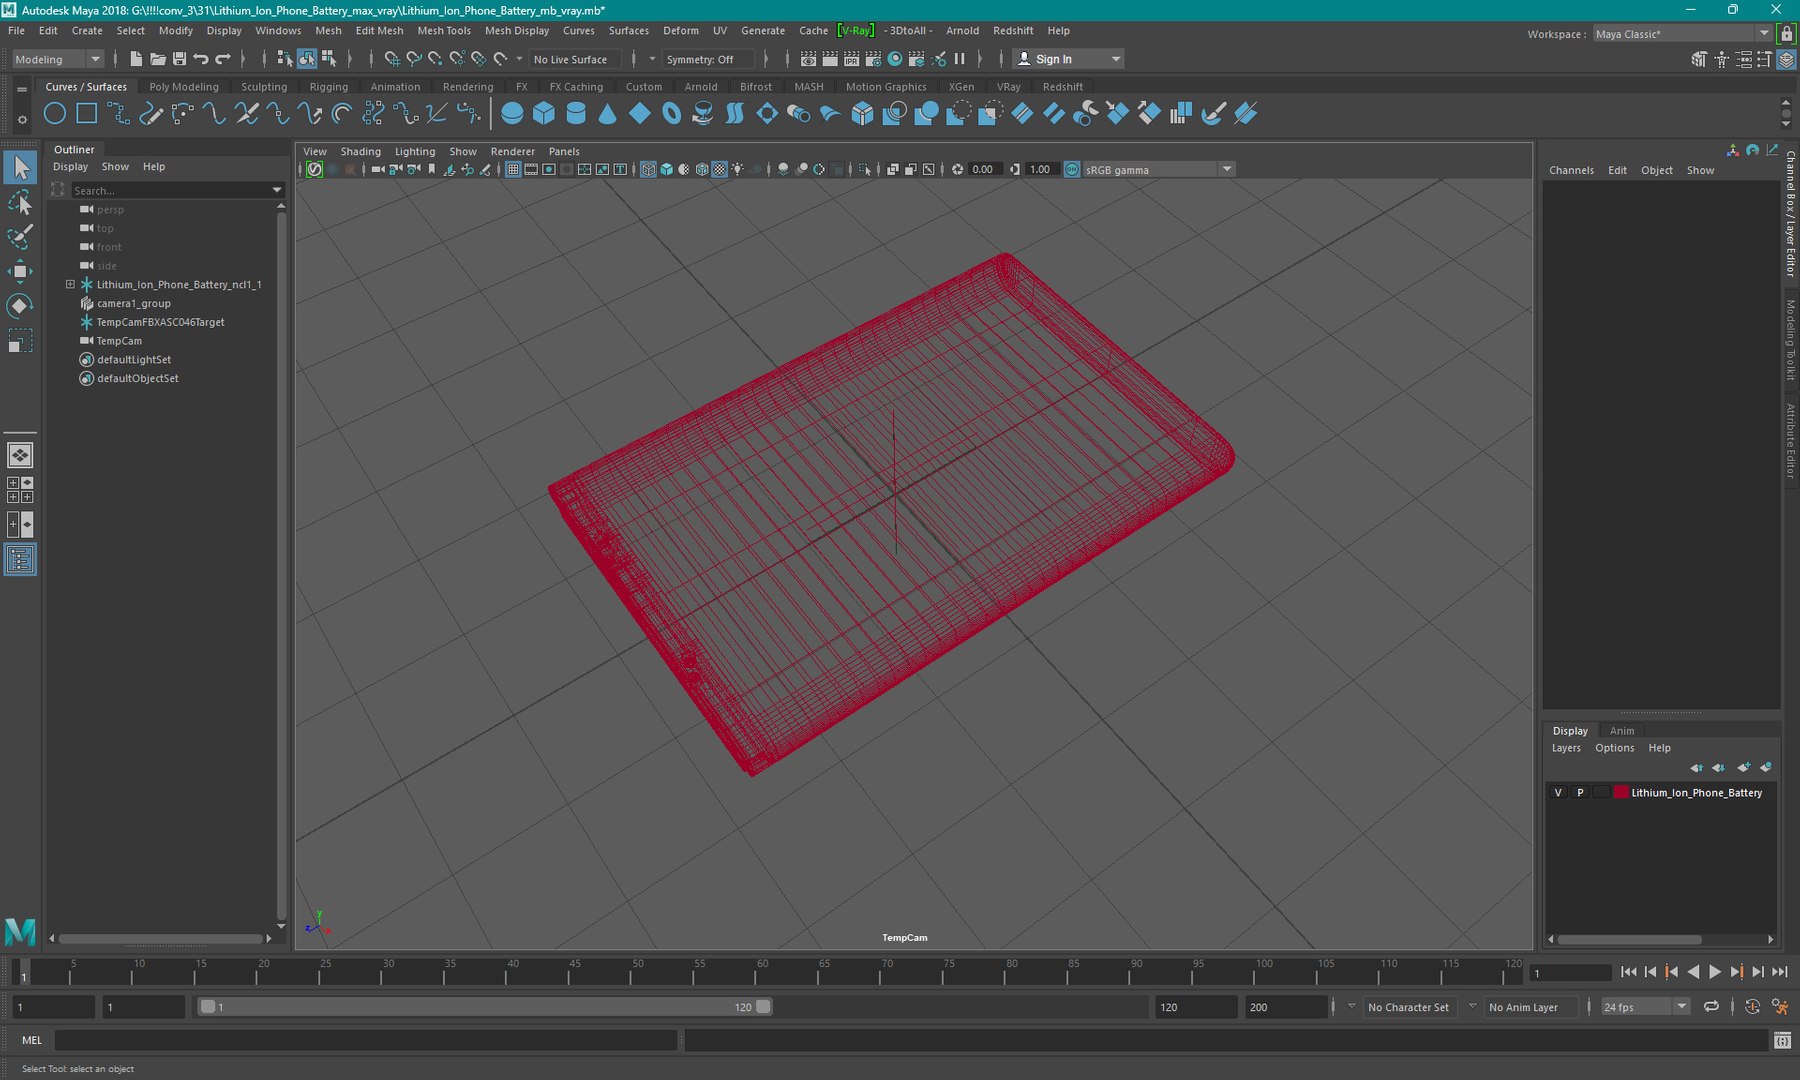Viewport: 1800px width, 1080px height.
Task: Open the 24 fps frame rate dropdown
Action: coord(1645,1007)
